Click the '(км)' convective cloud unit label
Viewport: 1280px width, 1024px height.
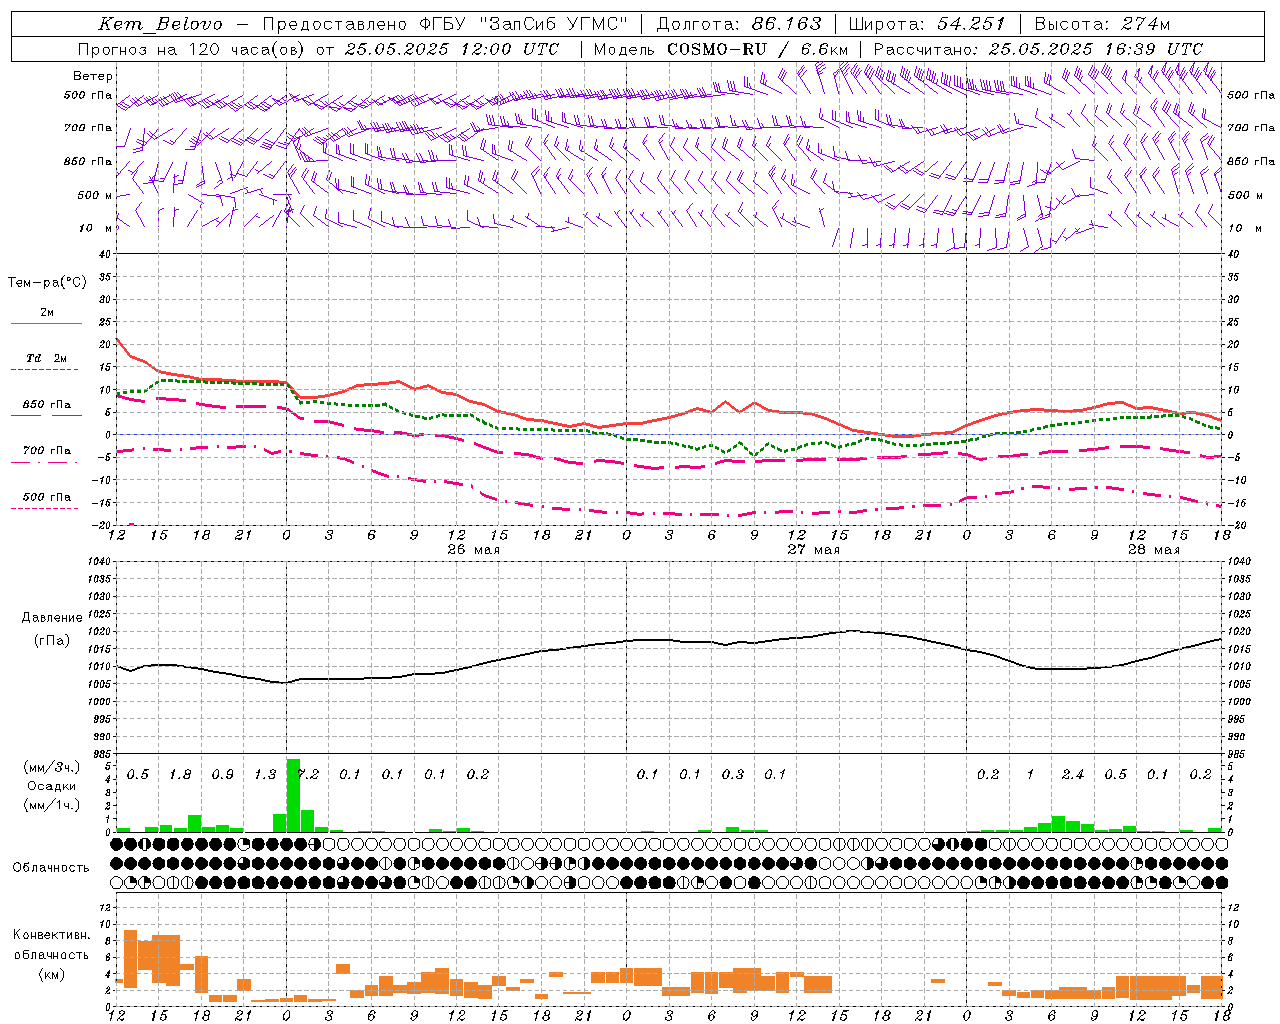tap(51, 974)
